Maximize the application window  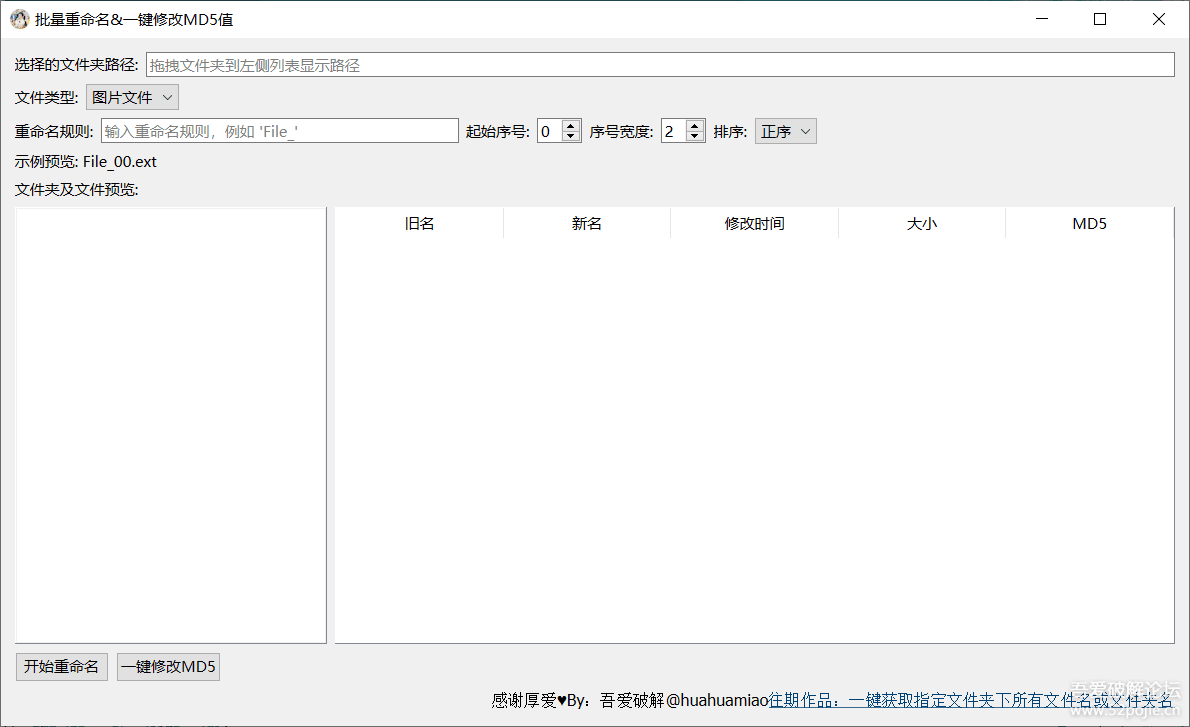(x=1100, y=19)
